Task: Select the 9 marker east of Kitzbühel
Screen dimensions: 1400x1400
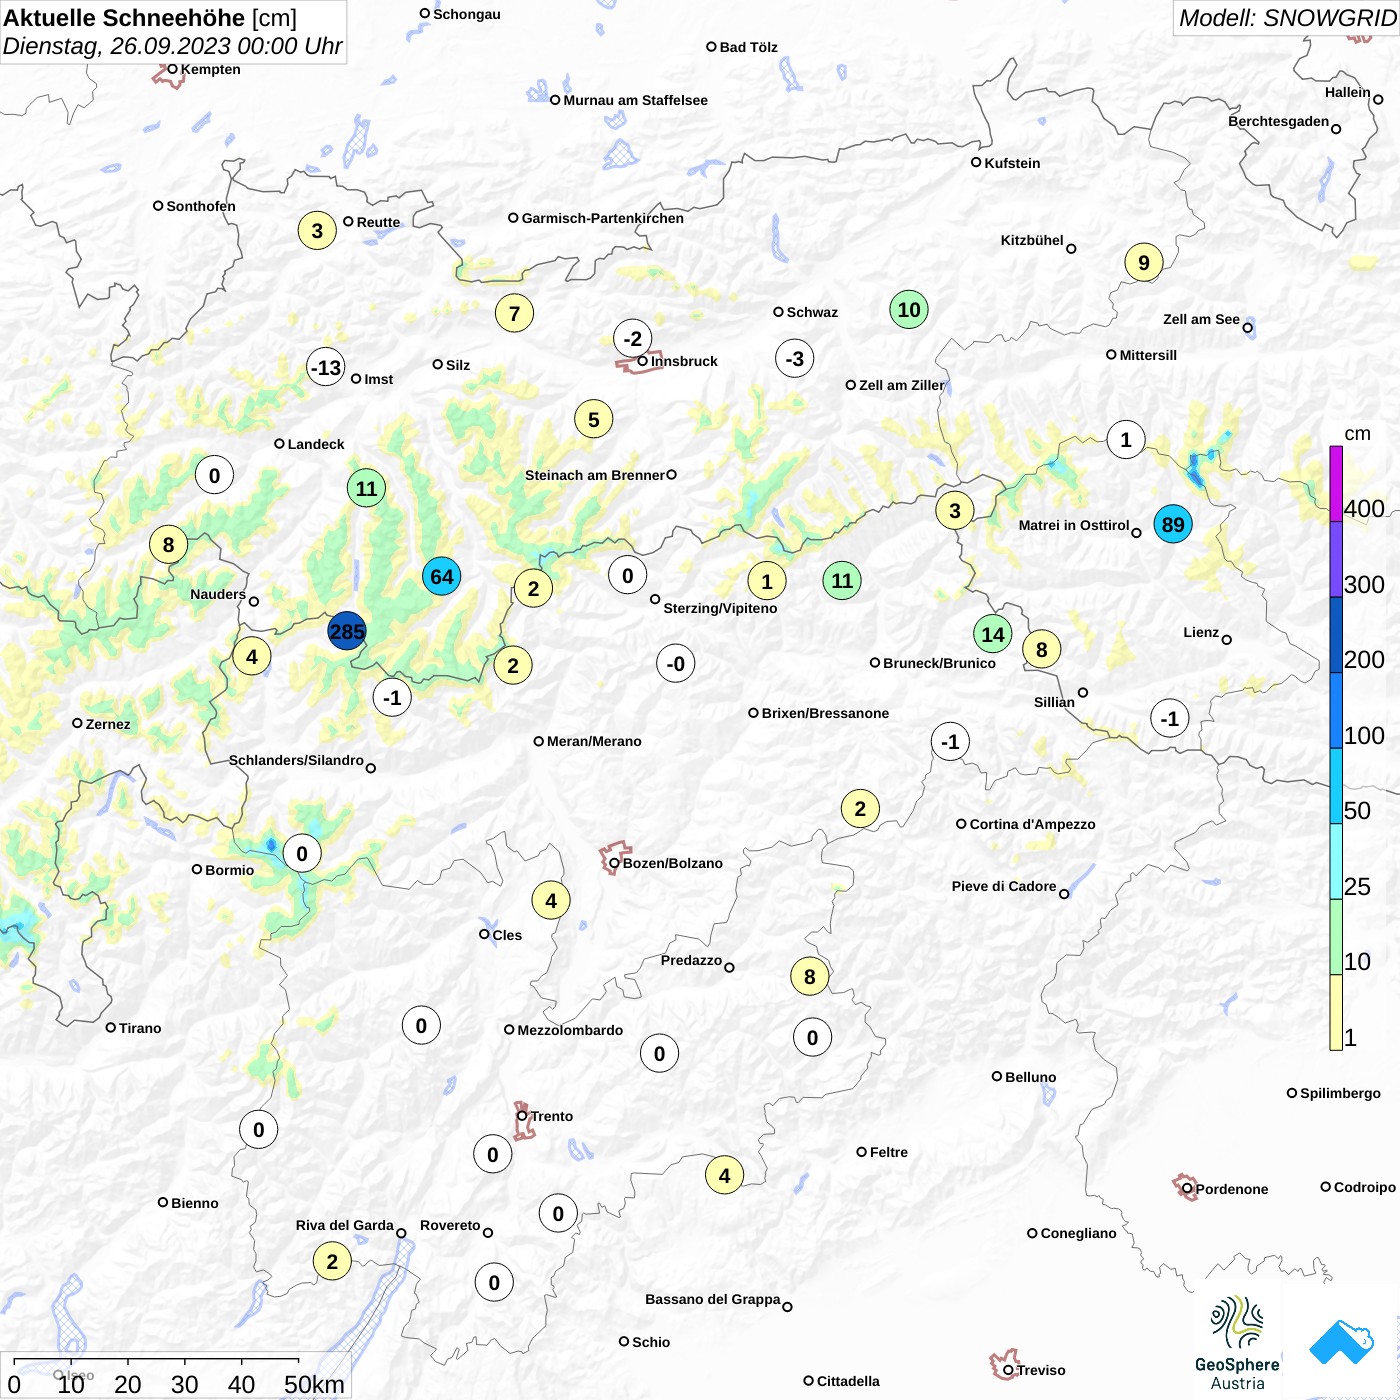Action: point(1143,262)
